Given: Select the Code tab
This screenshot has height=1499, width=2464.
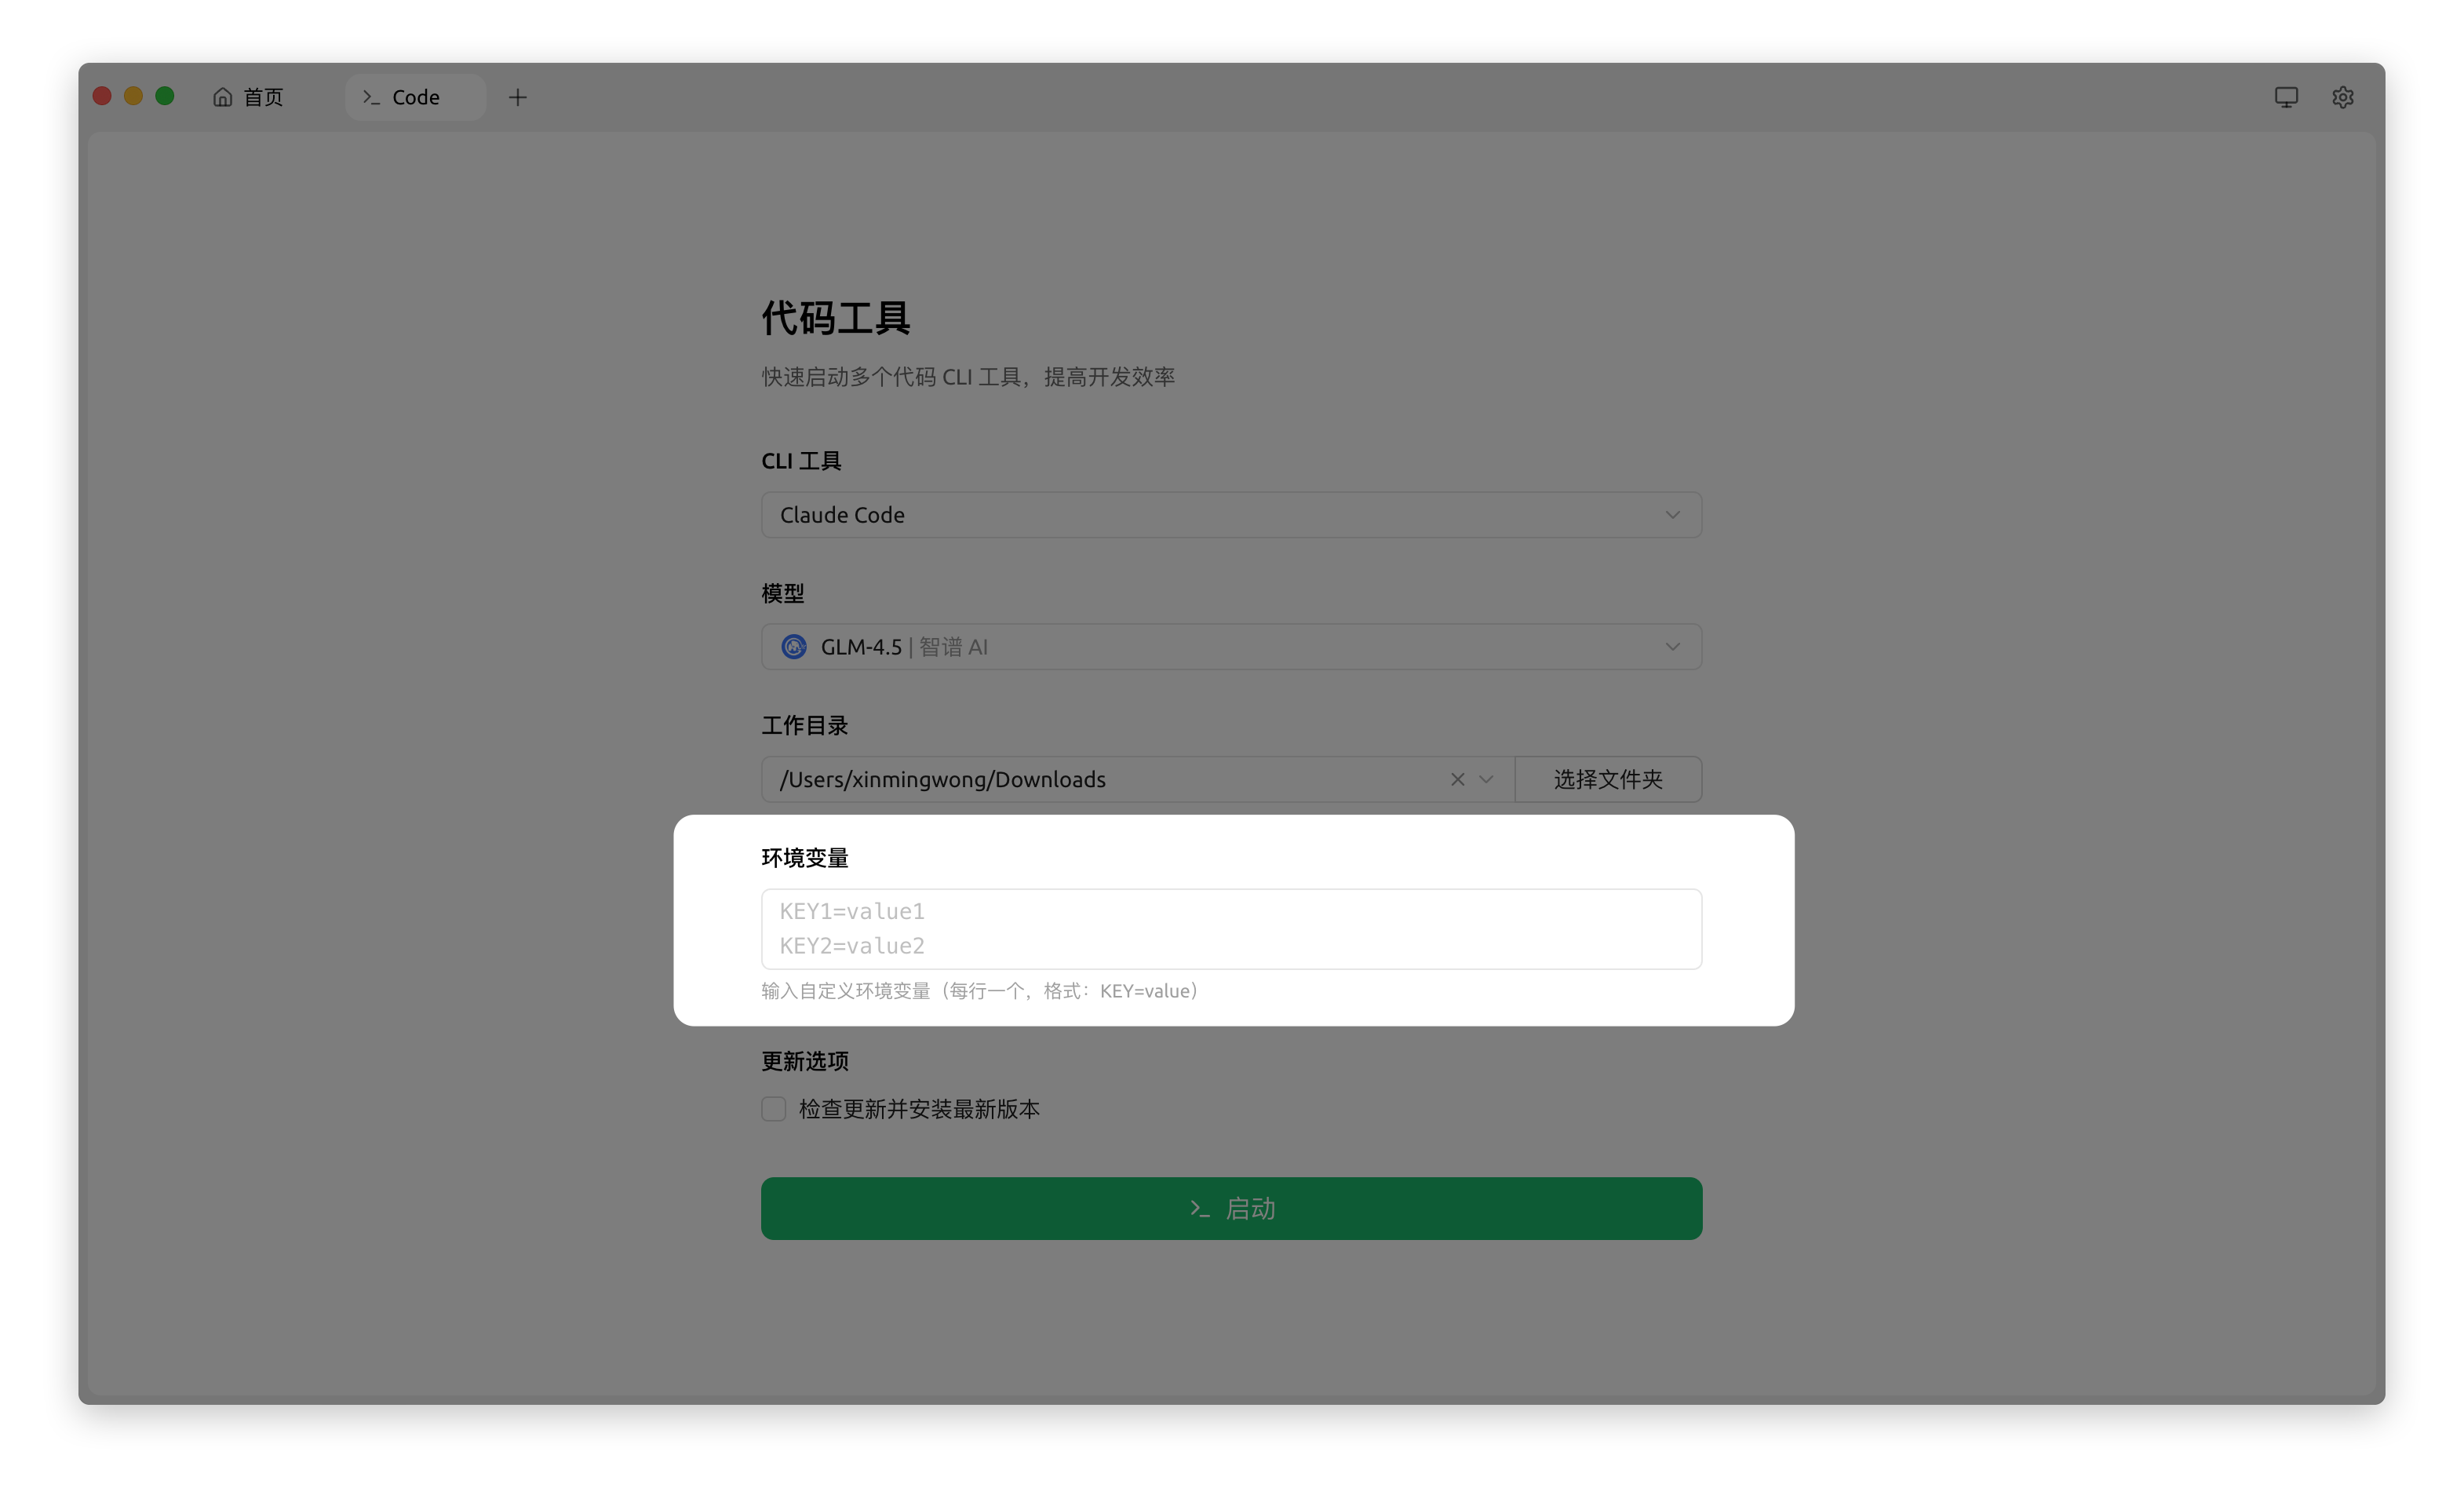Looking at the screenshot, I should 416,97.
